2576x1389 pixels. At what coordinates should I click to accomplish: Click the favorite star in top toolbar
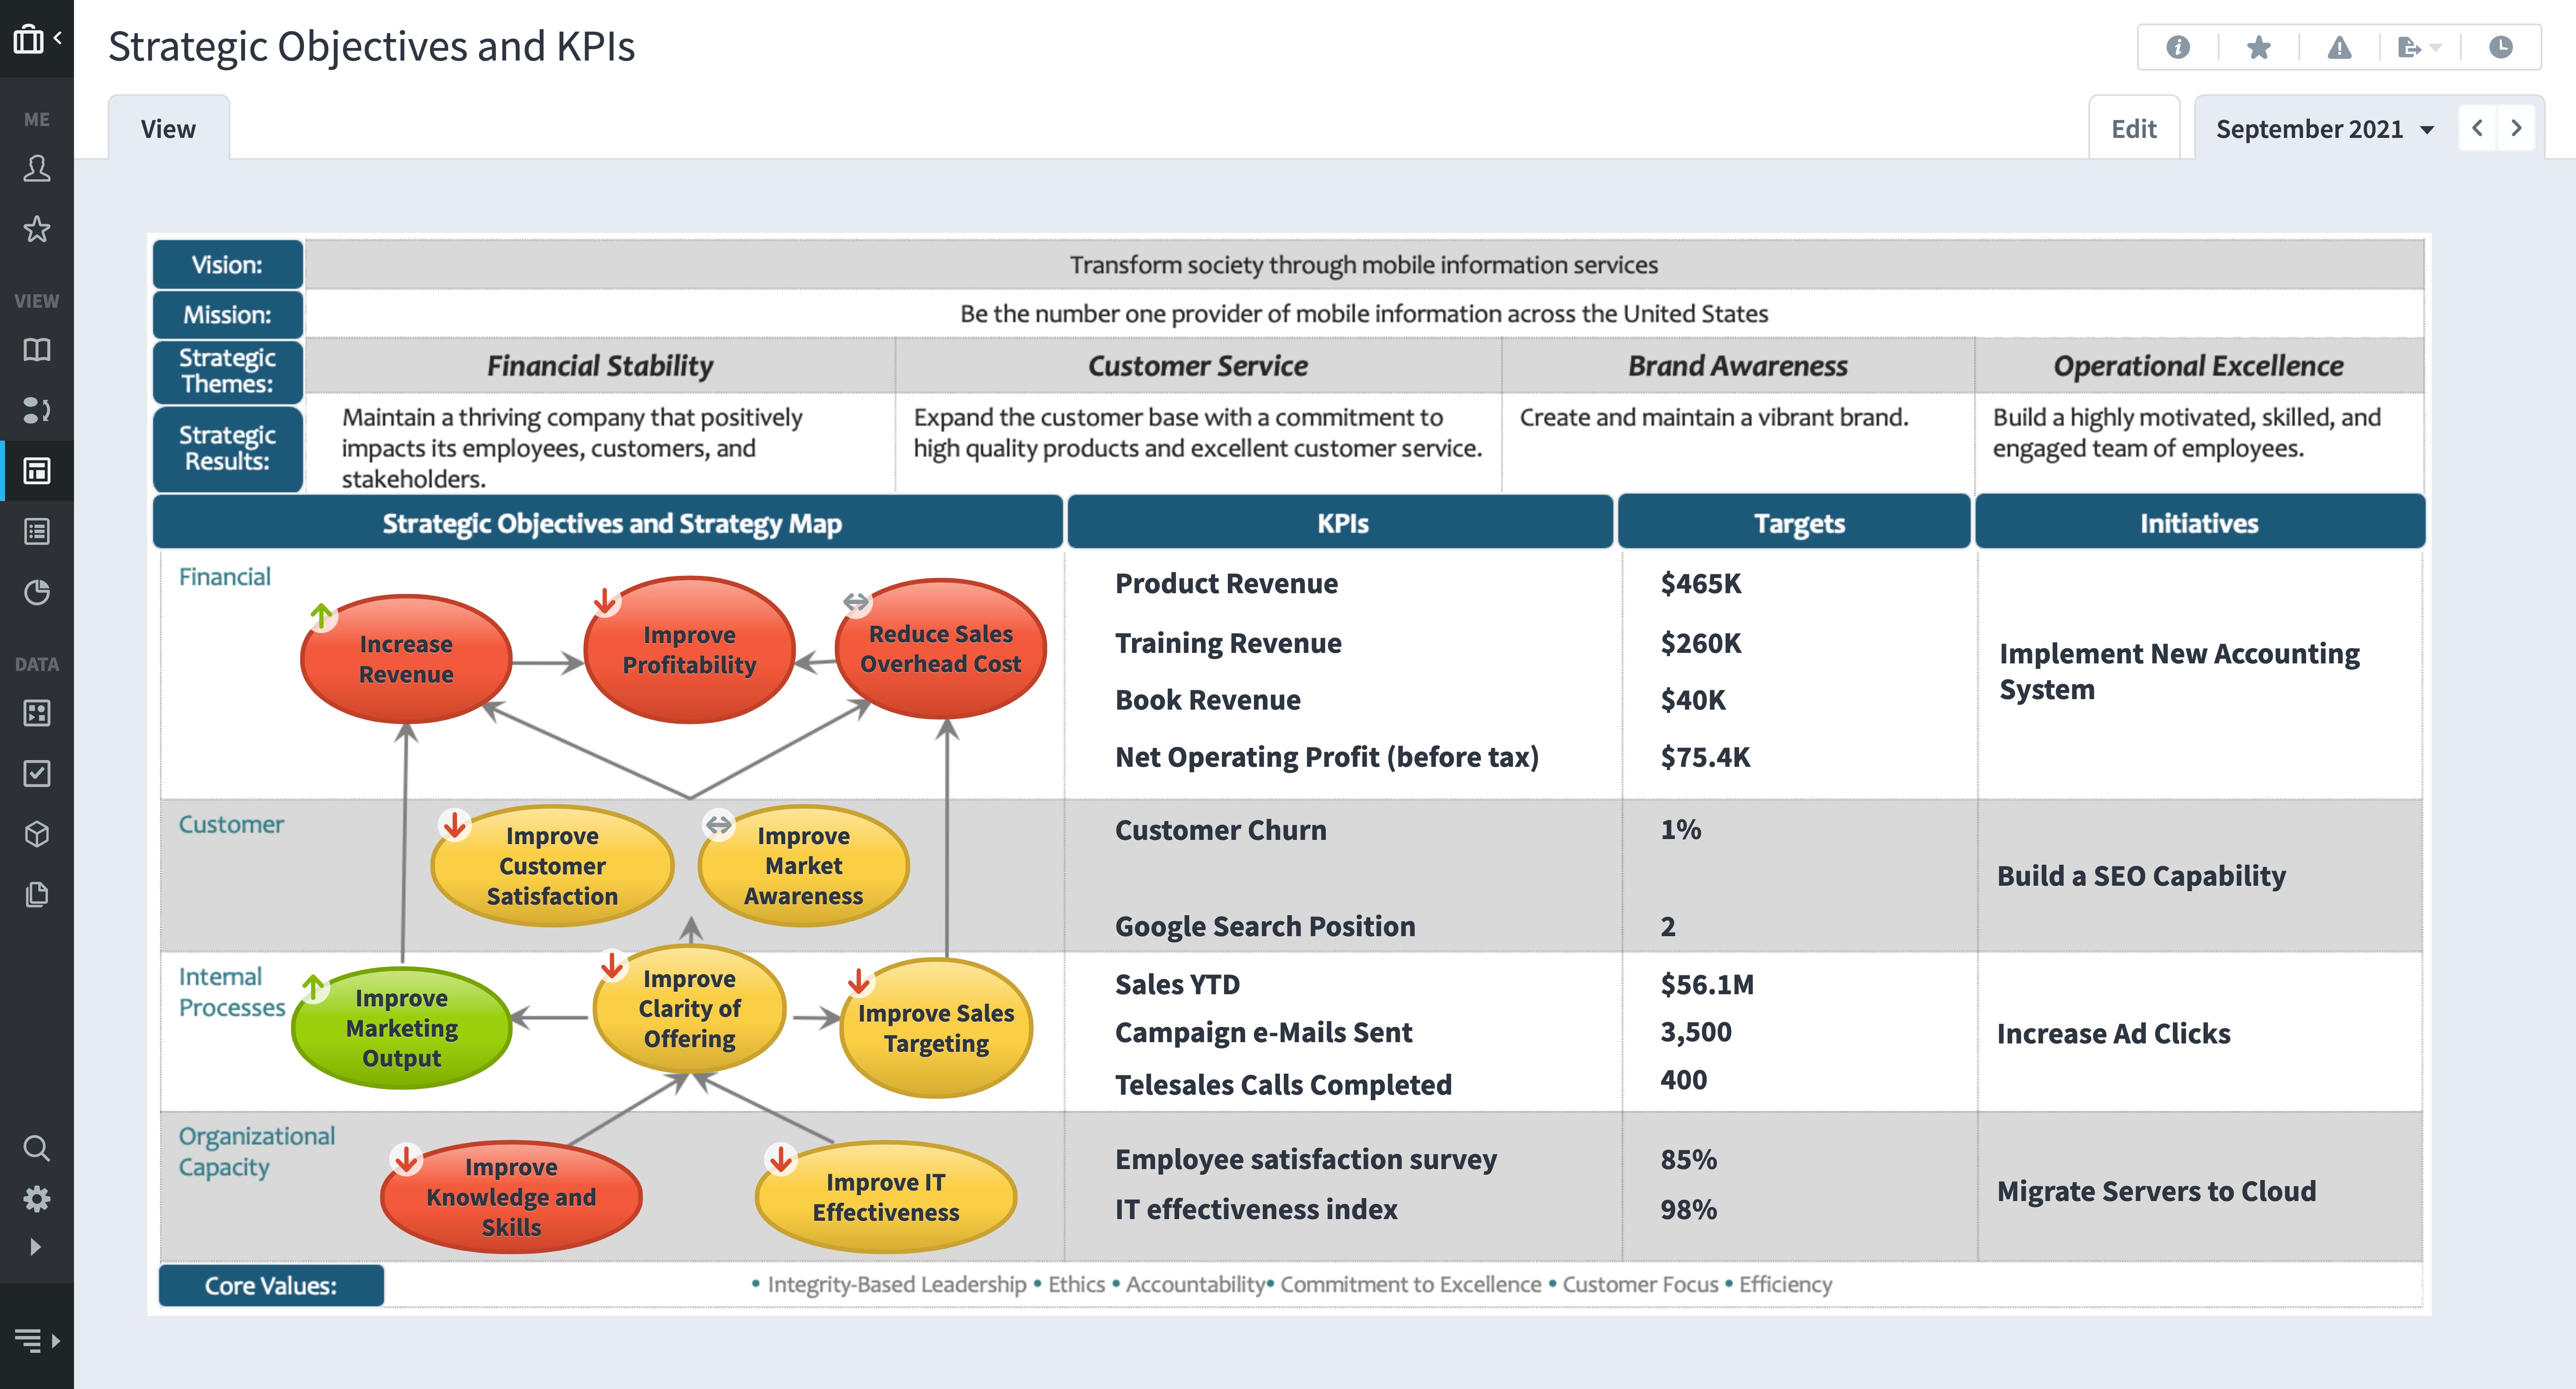[2258, 47]
